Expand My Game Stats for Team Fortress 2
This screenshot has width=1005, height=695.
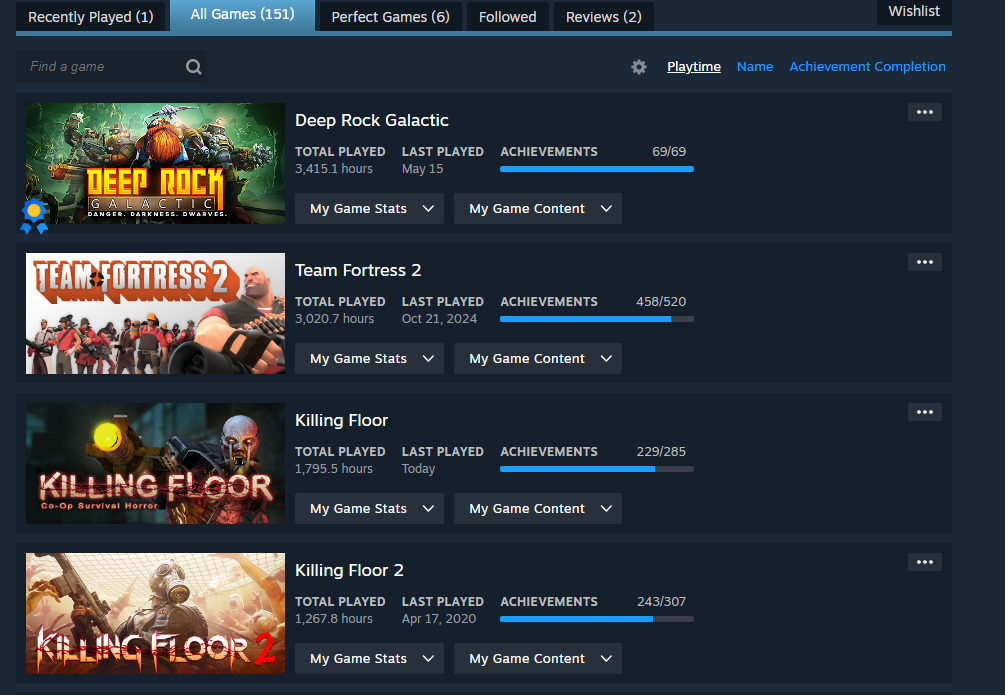click(369, 358)
